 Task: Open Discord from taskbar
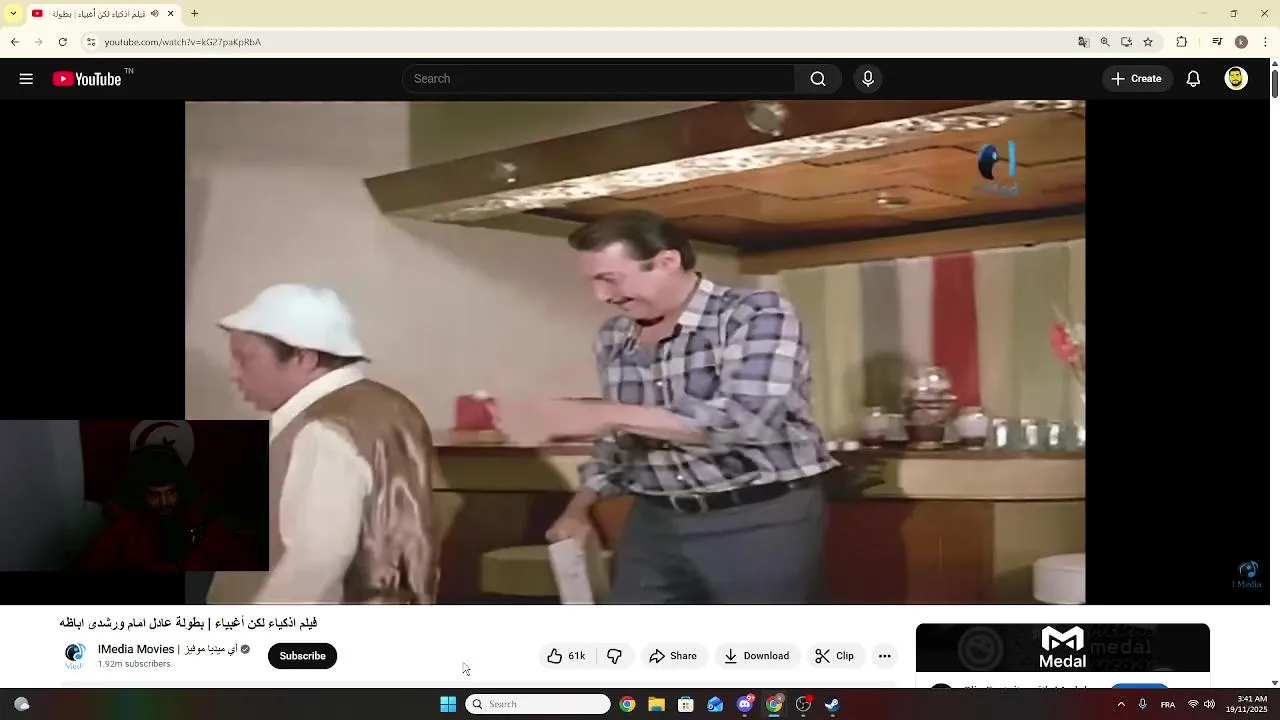click(x=745, y=704)
